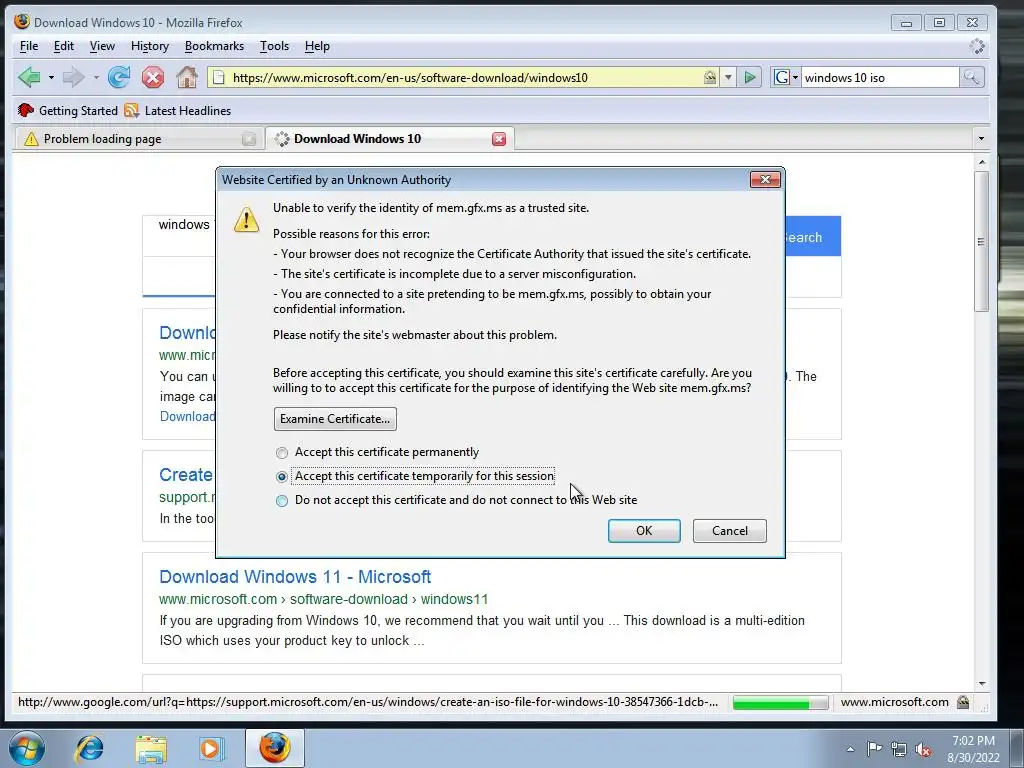Click the network tray icon
This screenshot has width=1024, height=768.
(899, 749)
